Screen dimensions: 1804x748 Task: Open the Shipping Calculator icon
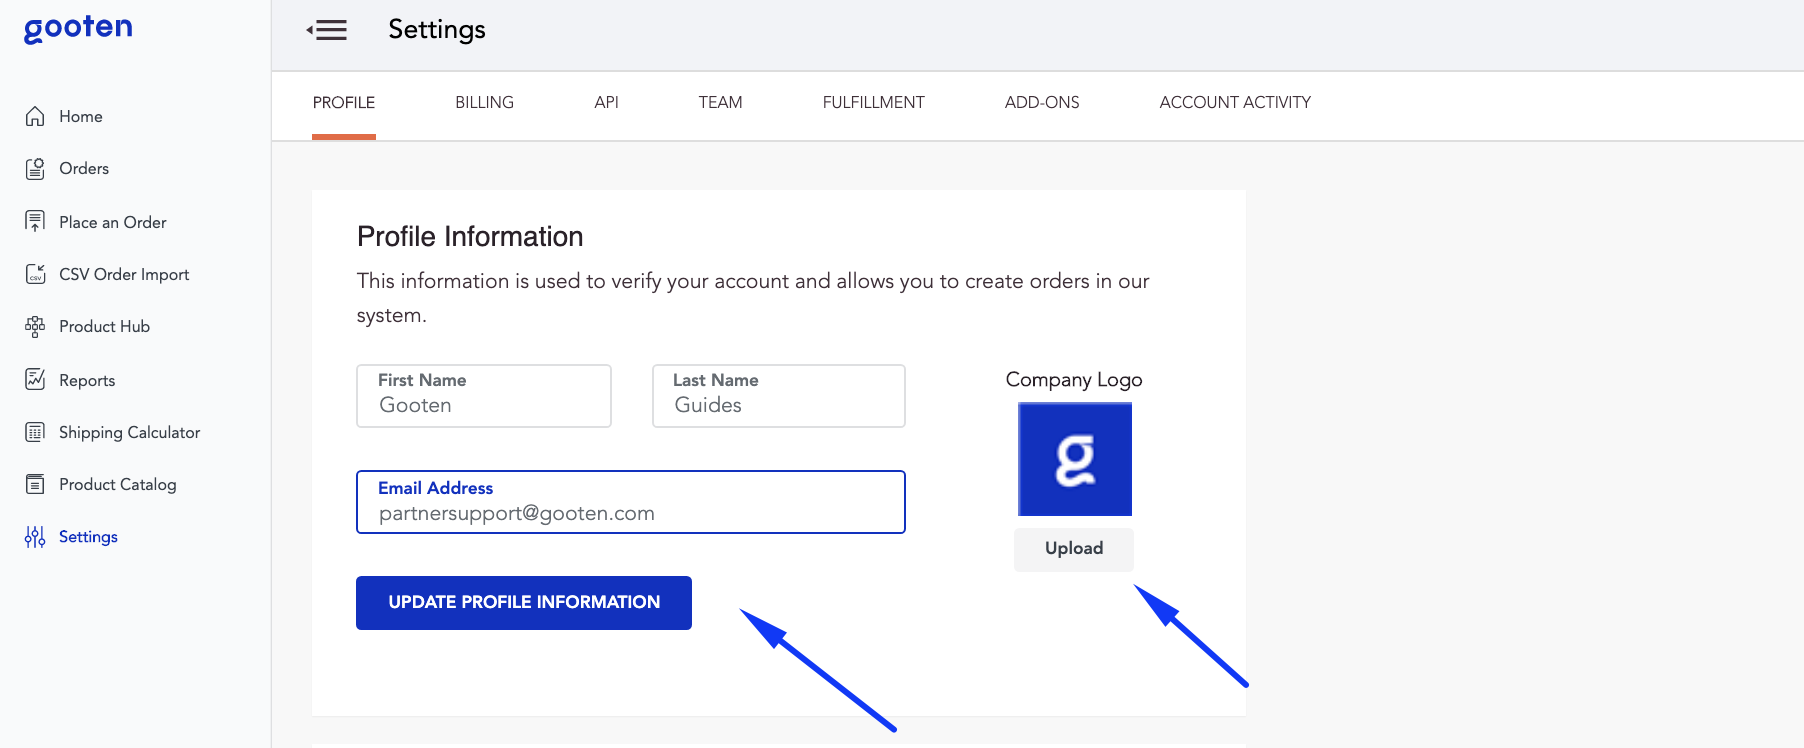35,432
